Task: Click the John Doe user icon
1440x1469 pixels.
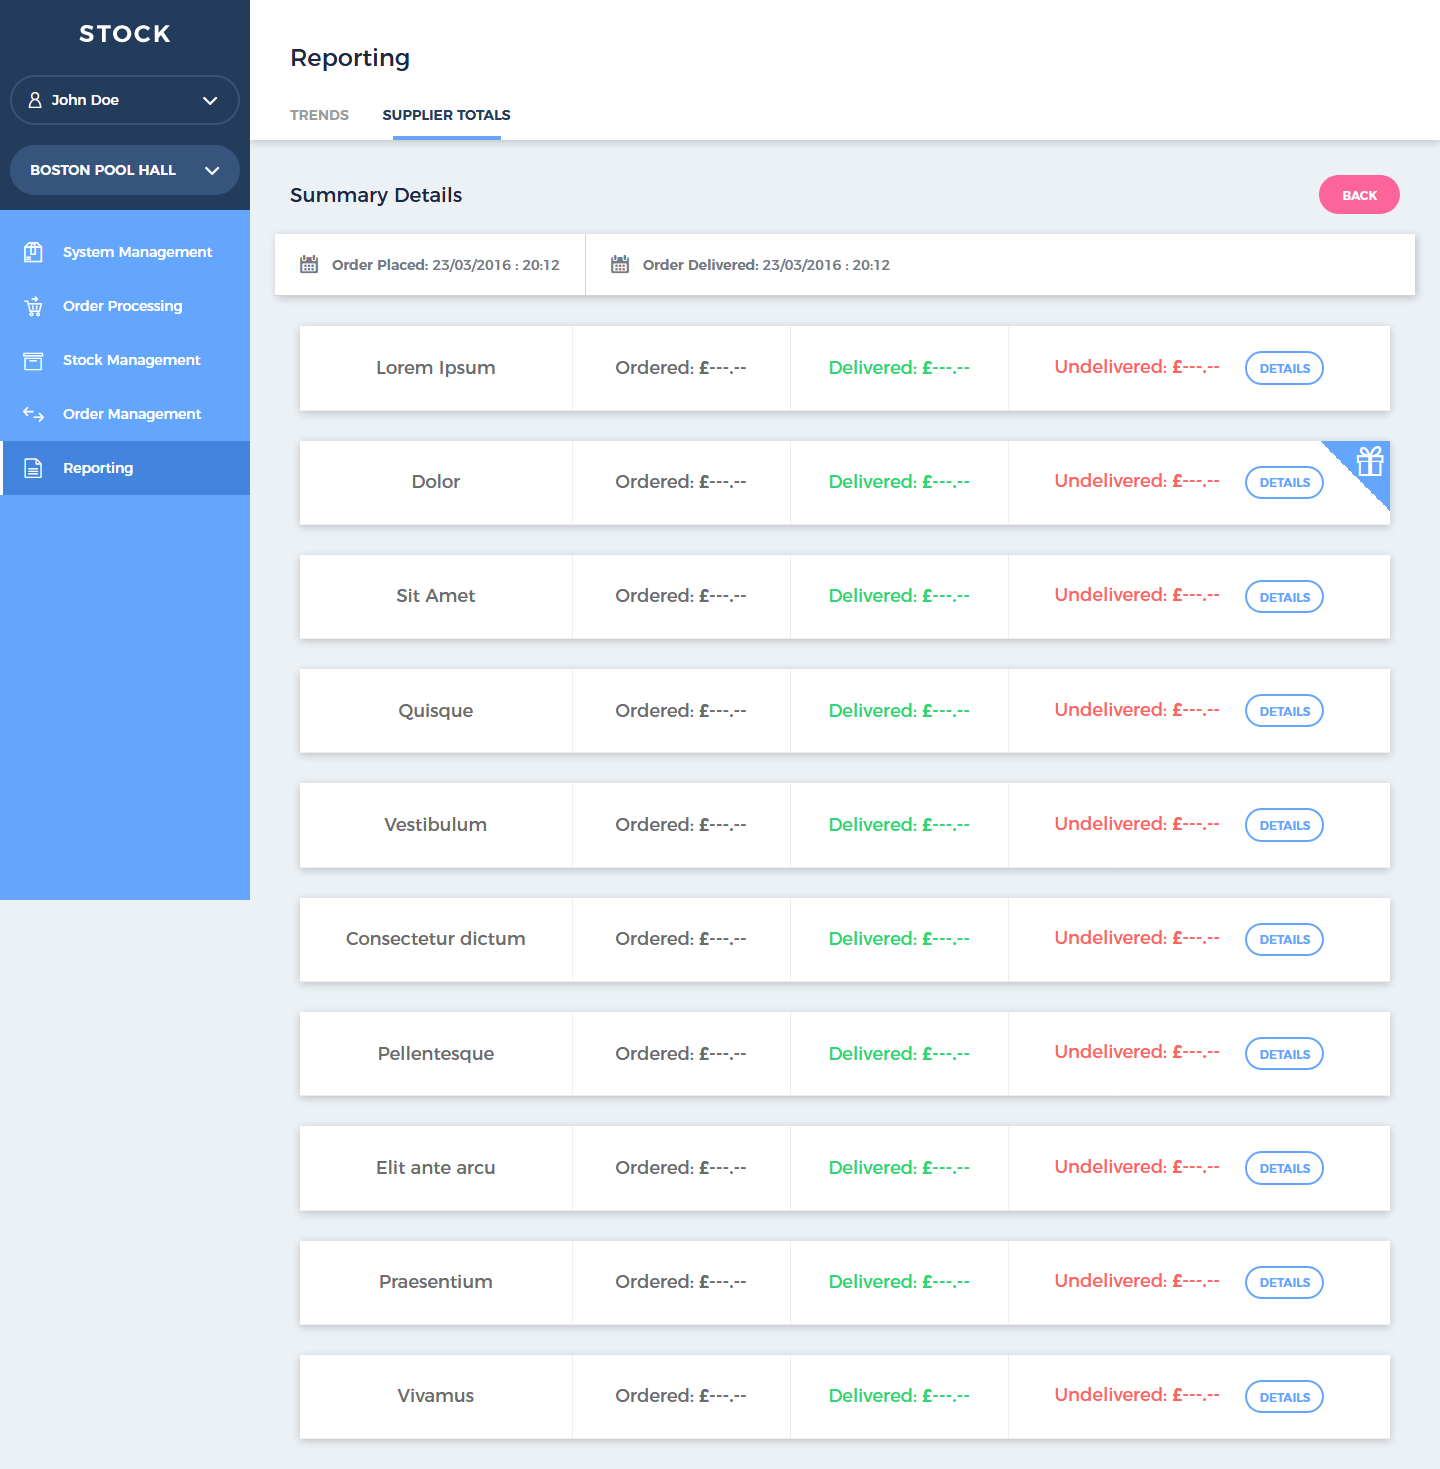Action: point(35,100)
